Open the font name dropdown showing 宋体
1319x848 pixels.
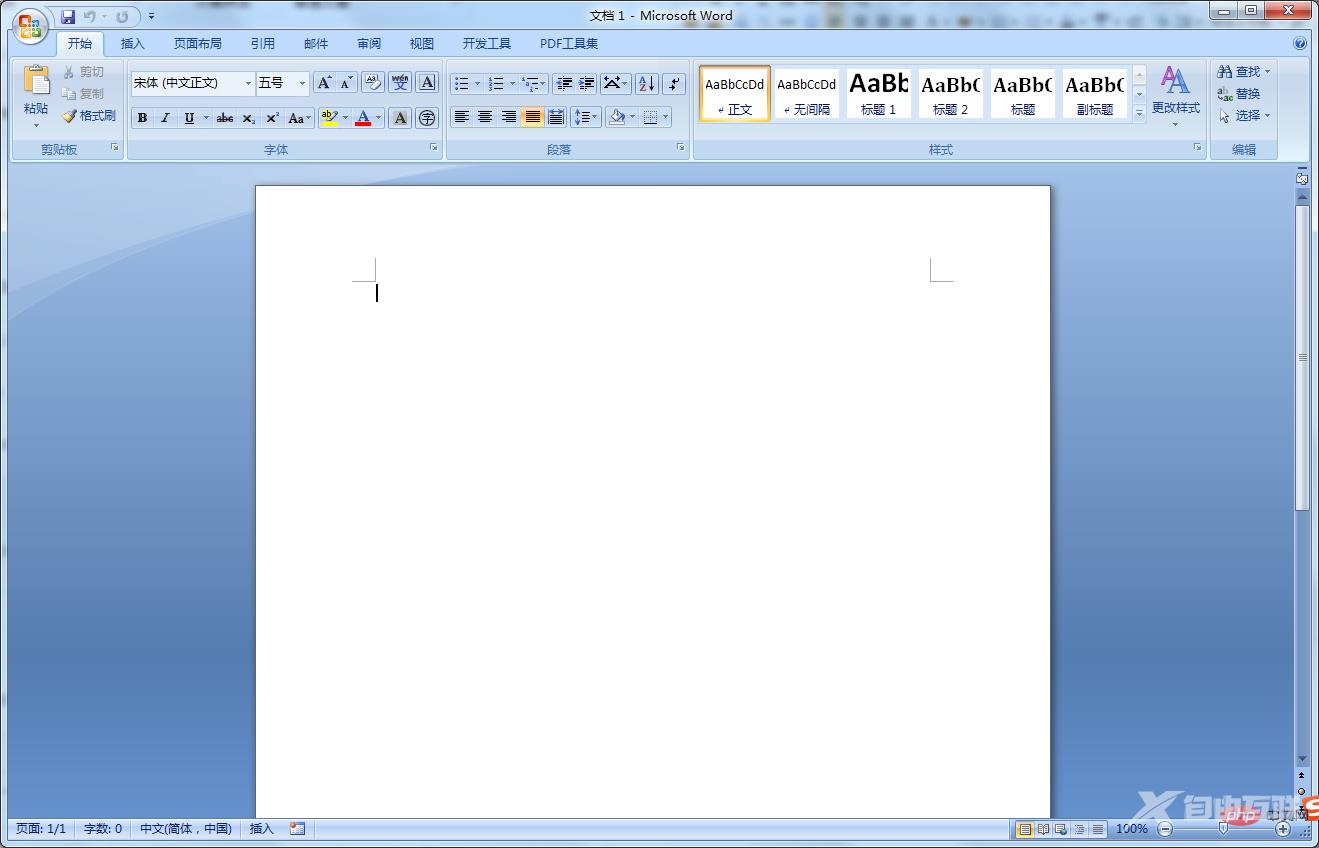[x=248, y=84]
